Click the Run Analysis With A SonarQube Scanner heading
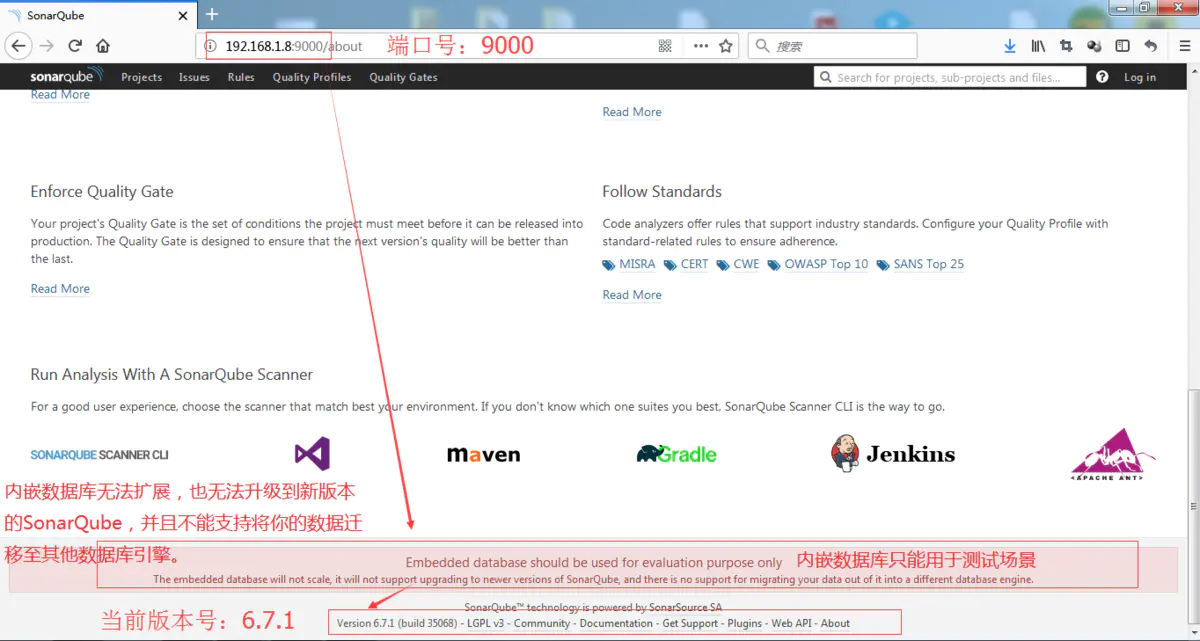 (x=172, y=374)
